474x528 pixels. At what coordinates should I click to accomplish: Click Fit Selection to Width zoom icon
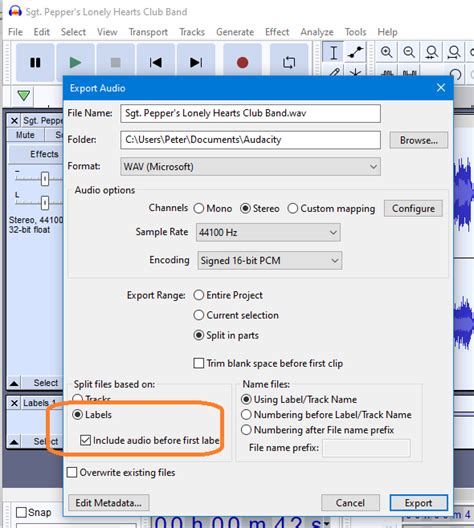432,52
